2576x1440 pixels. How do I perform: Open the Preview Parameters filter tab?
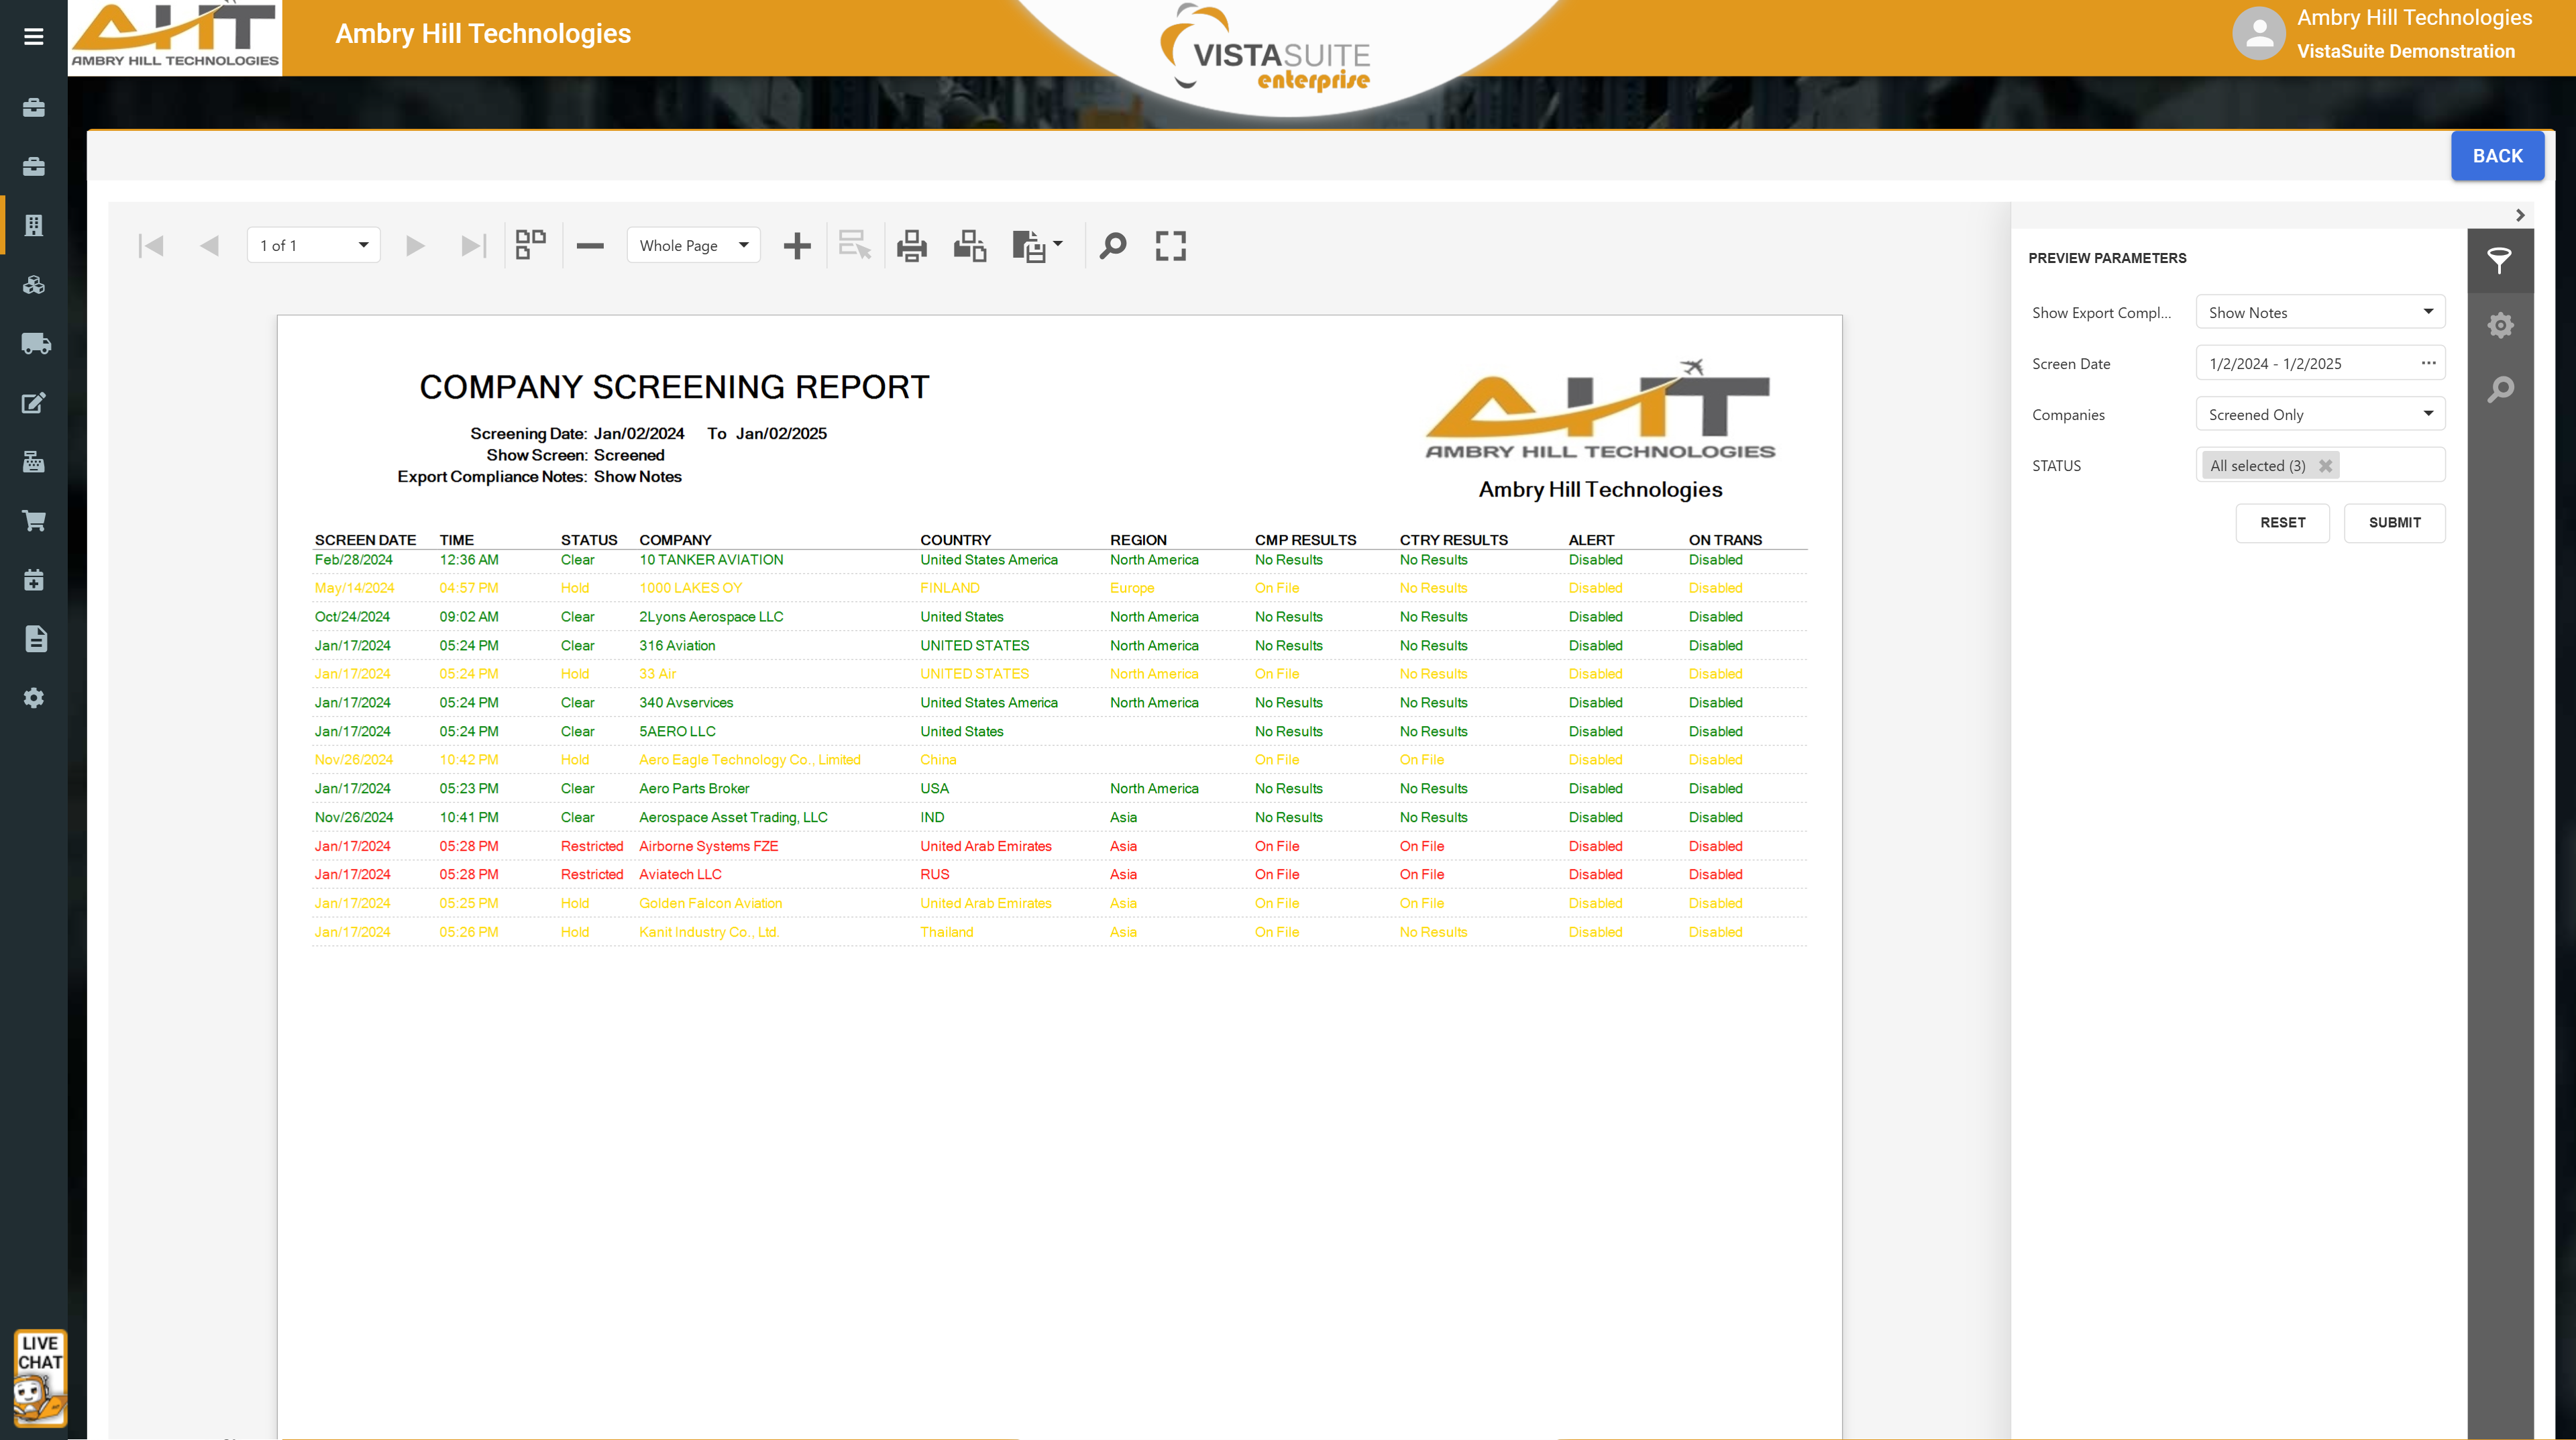tap(2499, 261)
